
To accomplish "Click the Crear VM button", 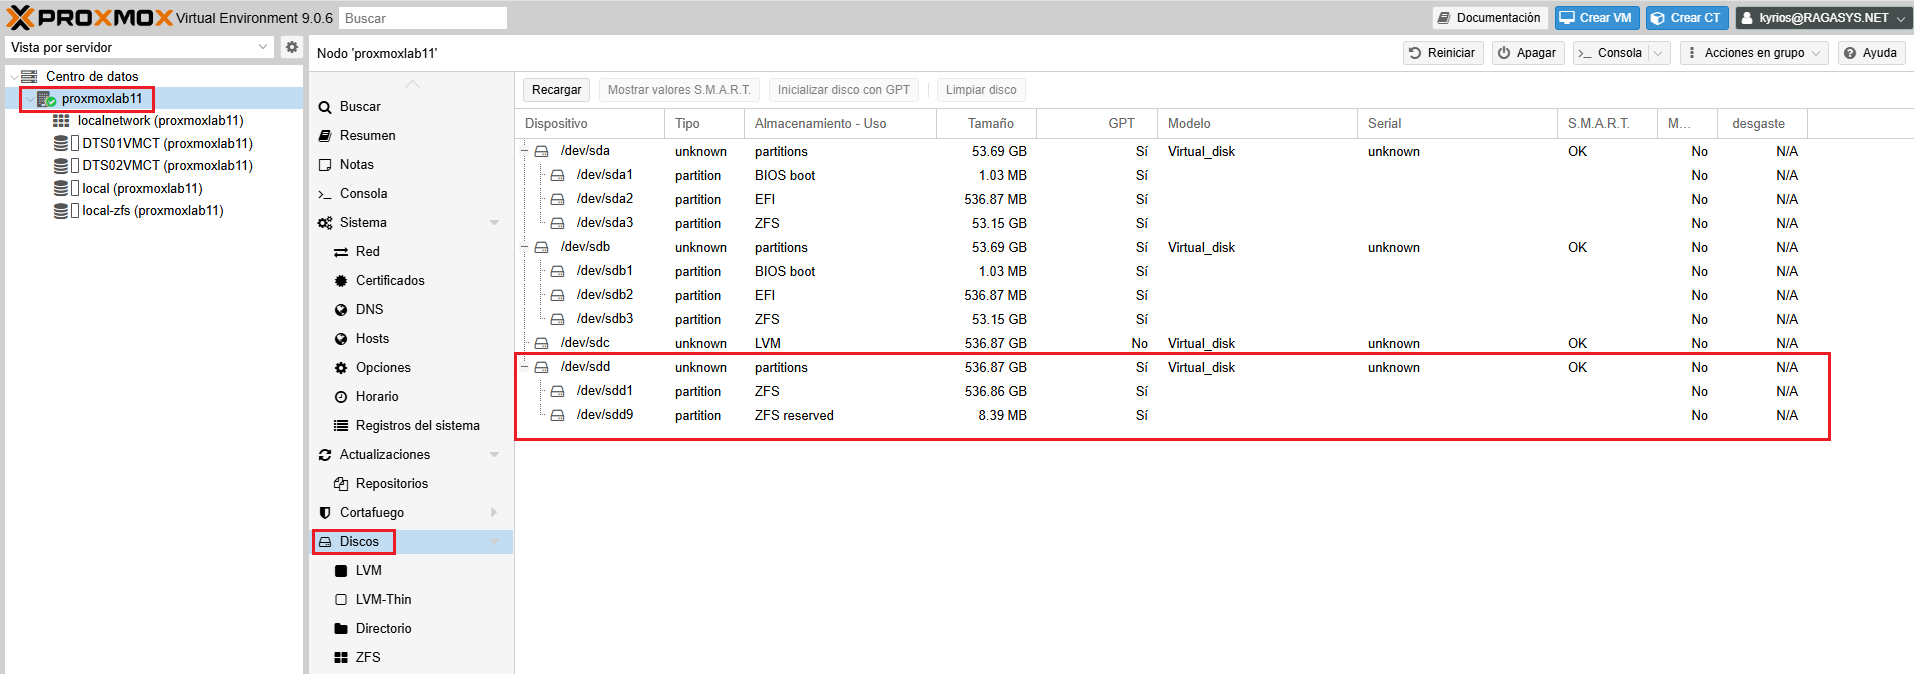I will tap(1597, 18).
